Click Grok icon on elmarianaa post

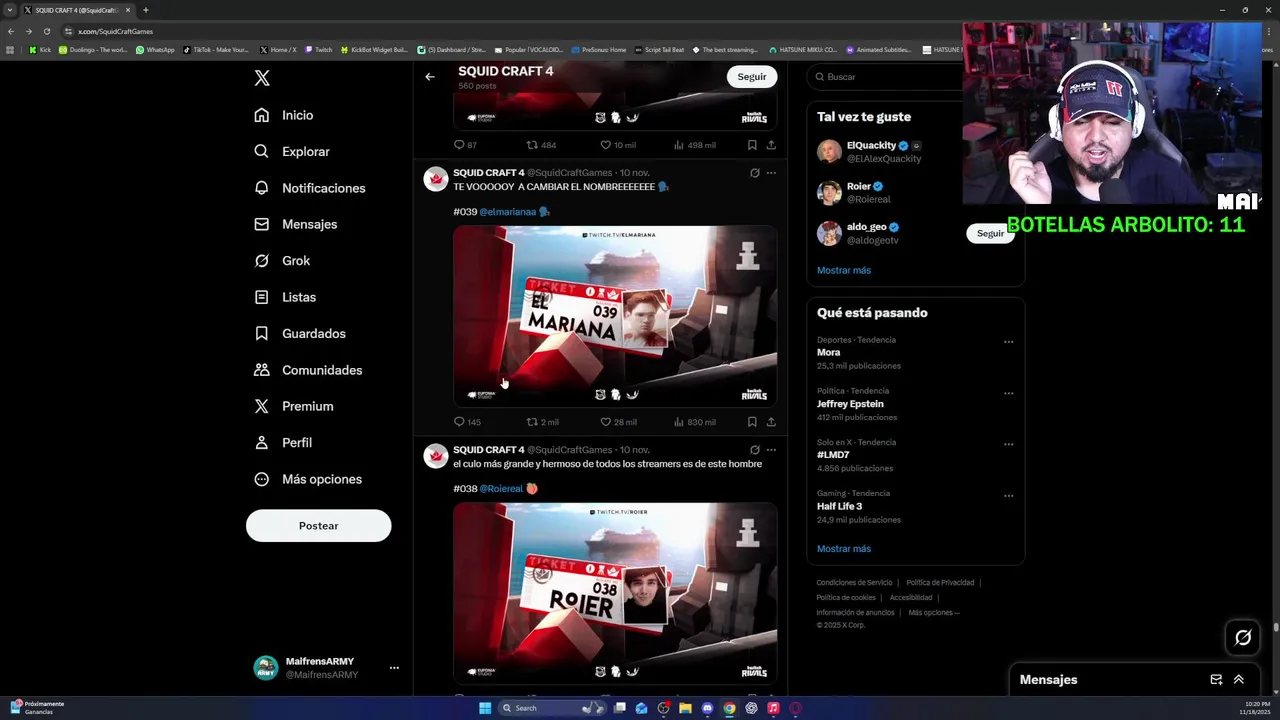coord(755,173)
